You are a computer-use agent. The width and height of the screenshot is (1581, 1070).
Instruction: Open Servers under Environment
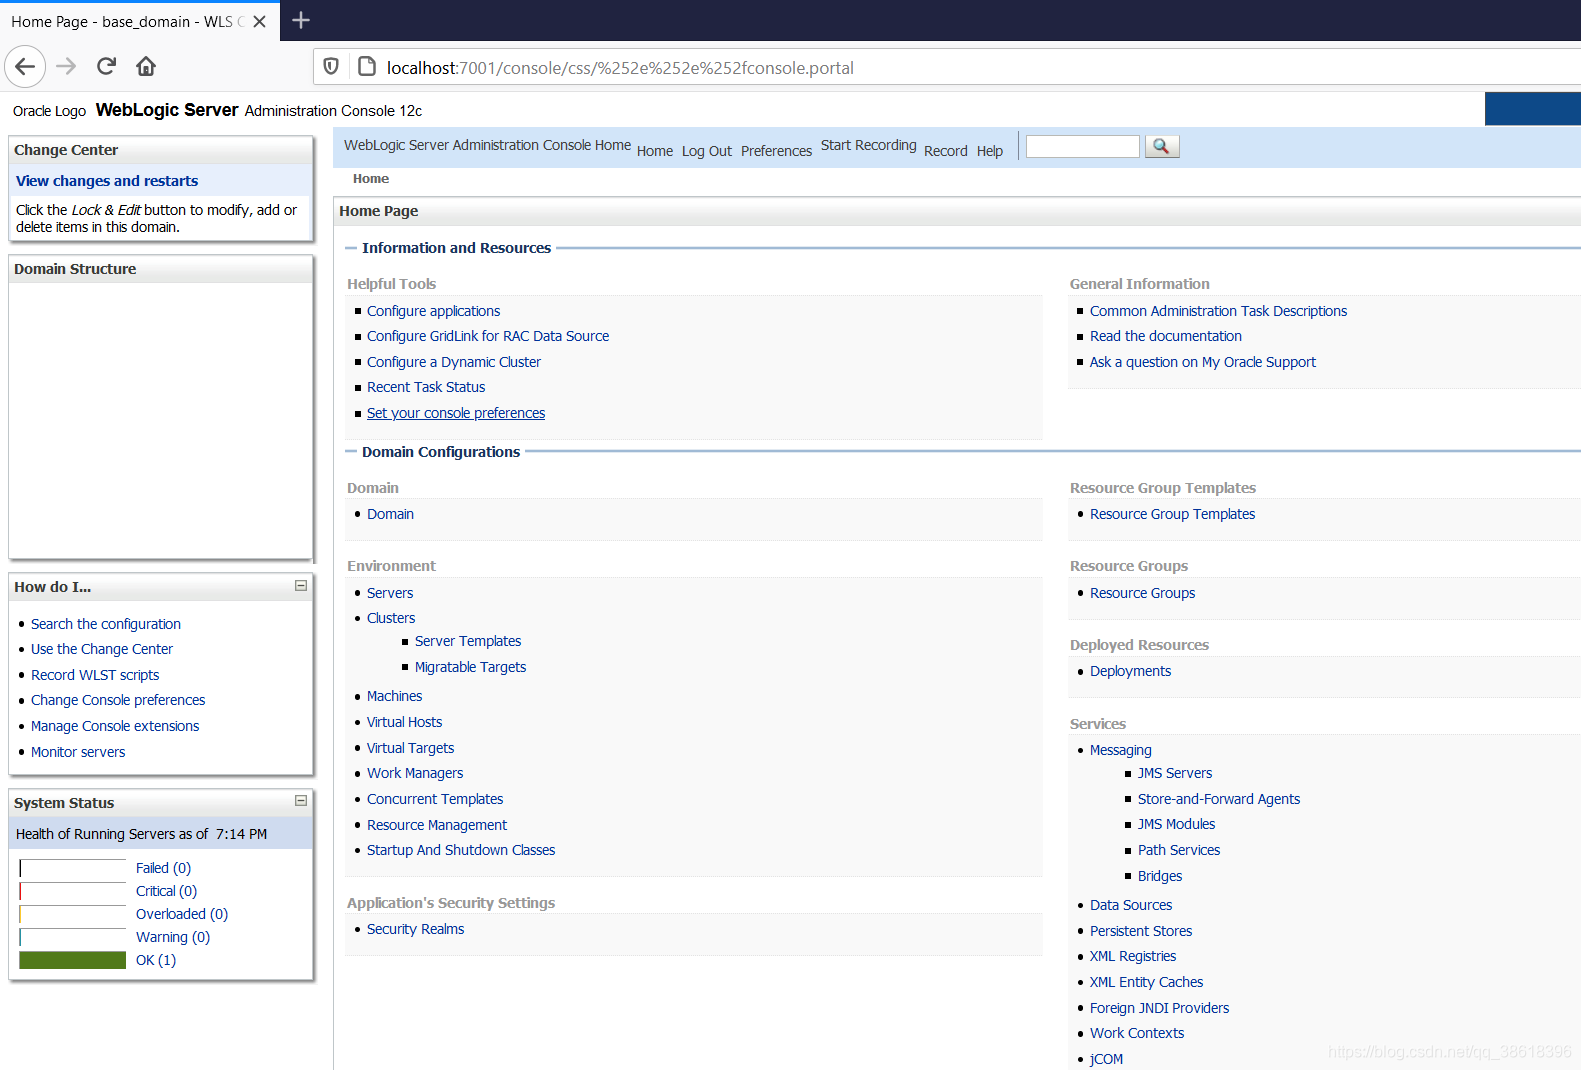pyautogui.click(x=390, y=593)
